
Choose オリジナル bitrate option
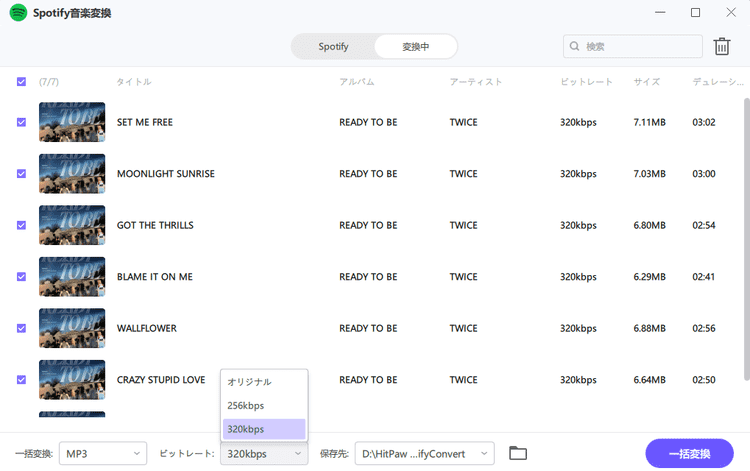coord(264,382)
